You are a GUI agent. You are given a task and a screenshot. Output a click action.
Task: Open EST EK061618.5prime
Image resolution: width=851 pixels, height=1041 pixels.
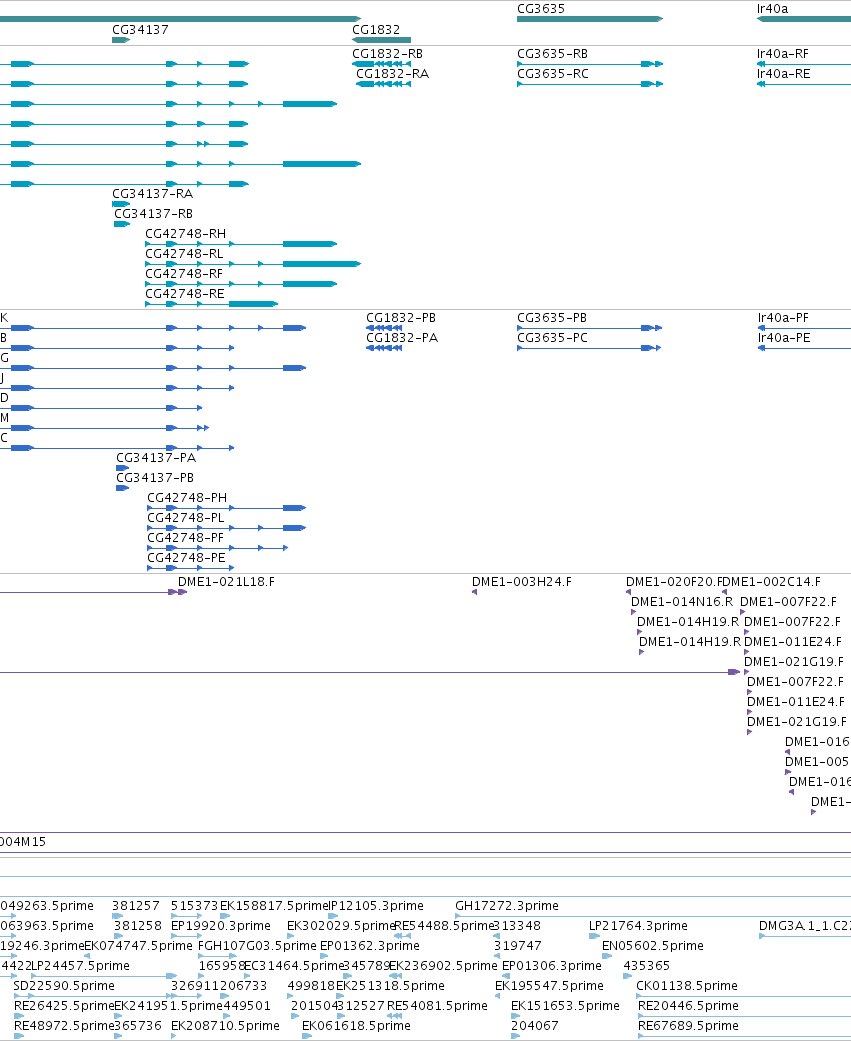click(356, 1026)
